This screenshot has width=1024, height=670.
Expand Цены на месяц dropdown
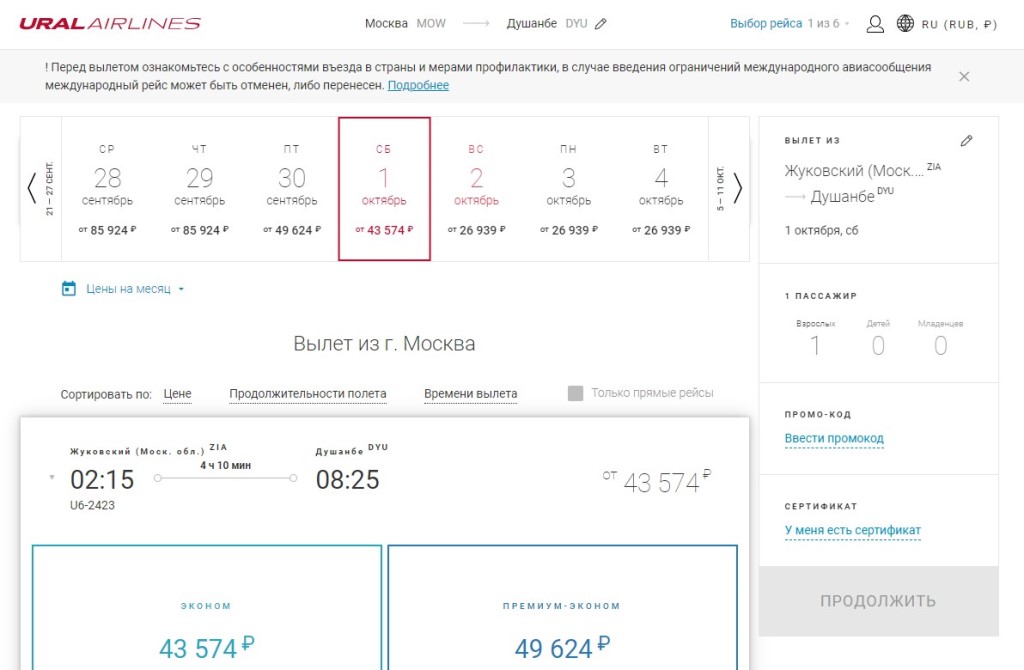tap(181, 290)
